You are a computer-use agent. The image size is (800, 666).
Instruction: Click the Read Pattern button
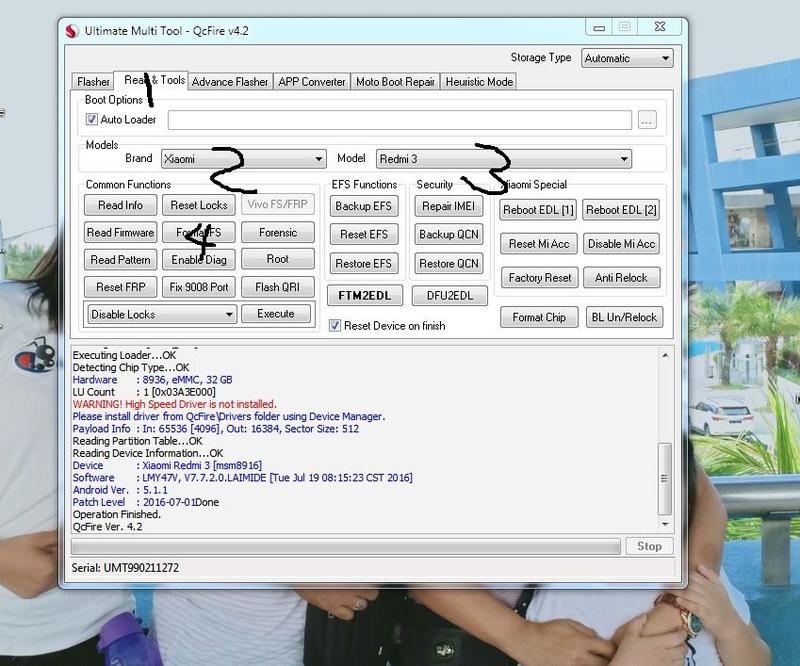click(120, 260)
